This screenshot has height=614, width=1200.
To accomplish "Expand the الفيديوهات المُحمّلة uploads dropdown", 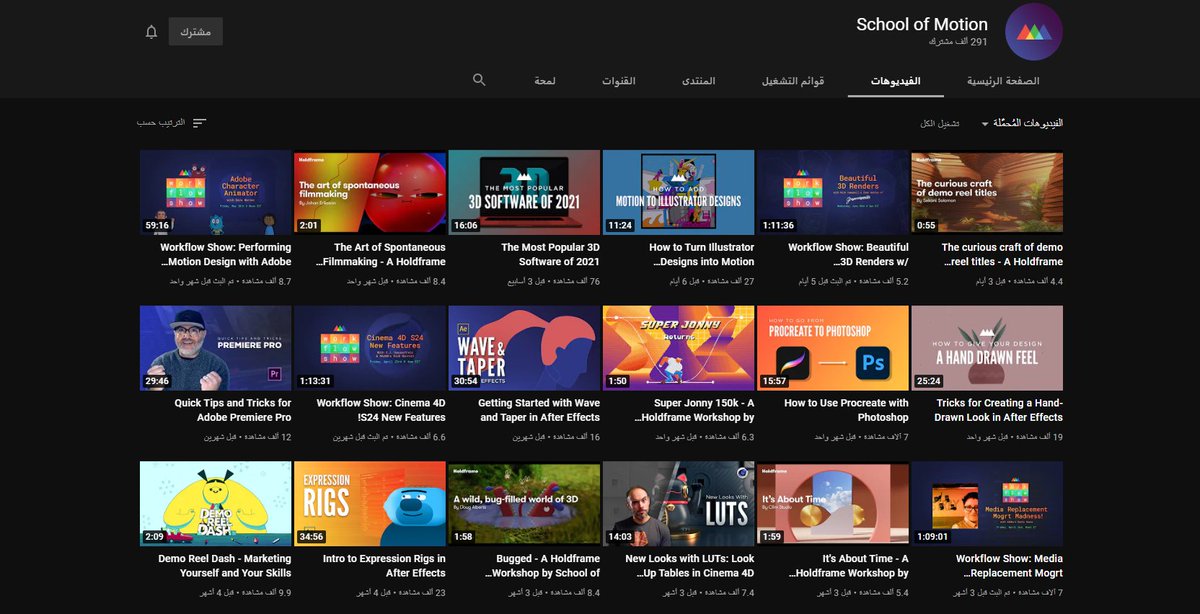I will tap(1022, 123).
